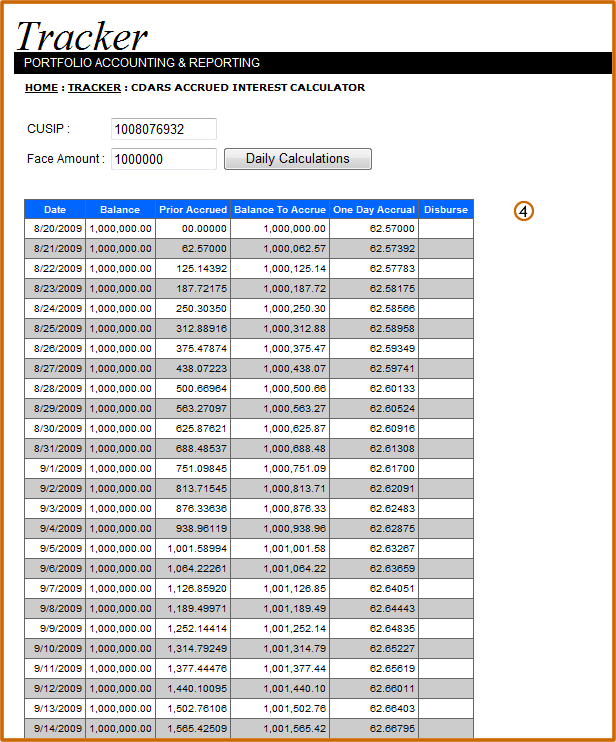Click prior accrued value 1,001.58994
This screenshot has height=742, width=616.
coord(193,548)
